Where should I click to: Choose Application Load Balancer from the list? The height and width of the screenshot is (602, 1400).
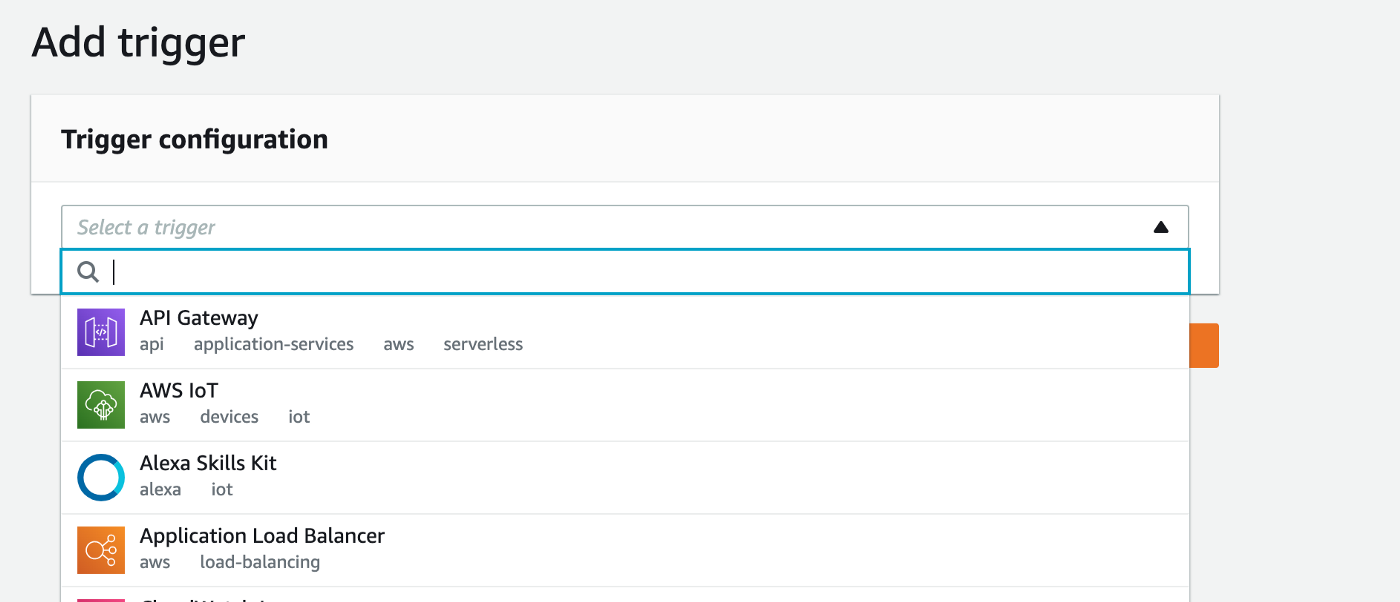tap(625, 550)
